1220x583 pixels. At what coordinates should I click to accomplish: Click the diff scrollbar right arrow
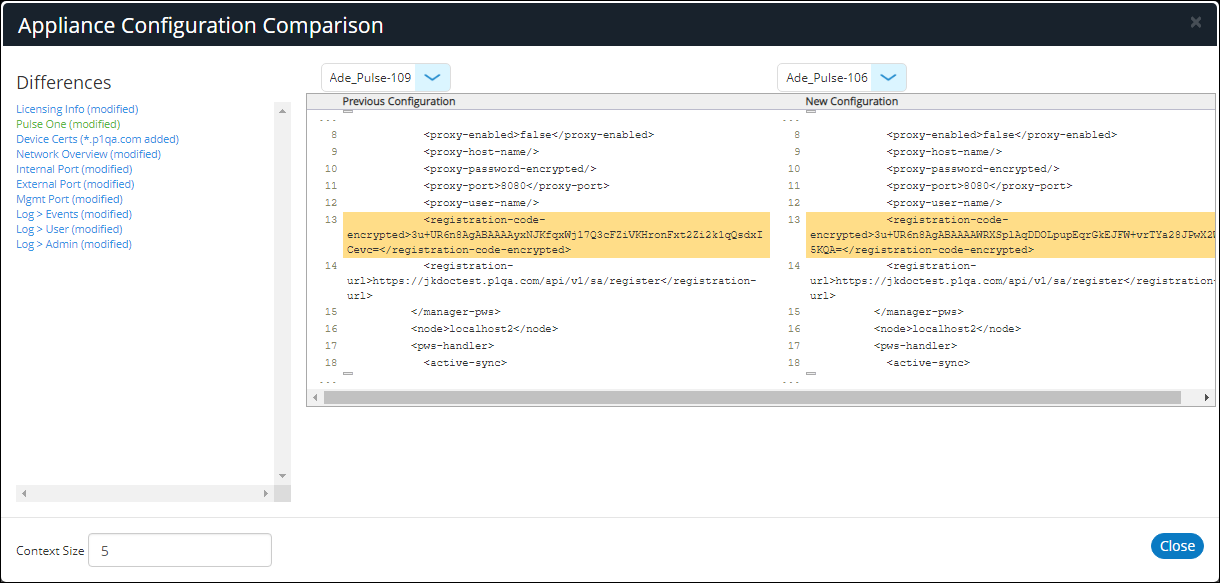pos(1207,398)
